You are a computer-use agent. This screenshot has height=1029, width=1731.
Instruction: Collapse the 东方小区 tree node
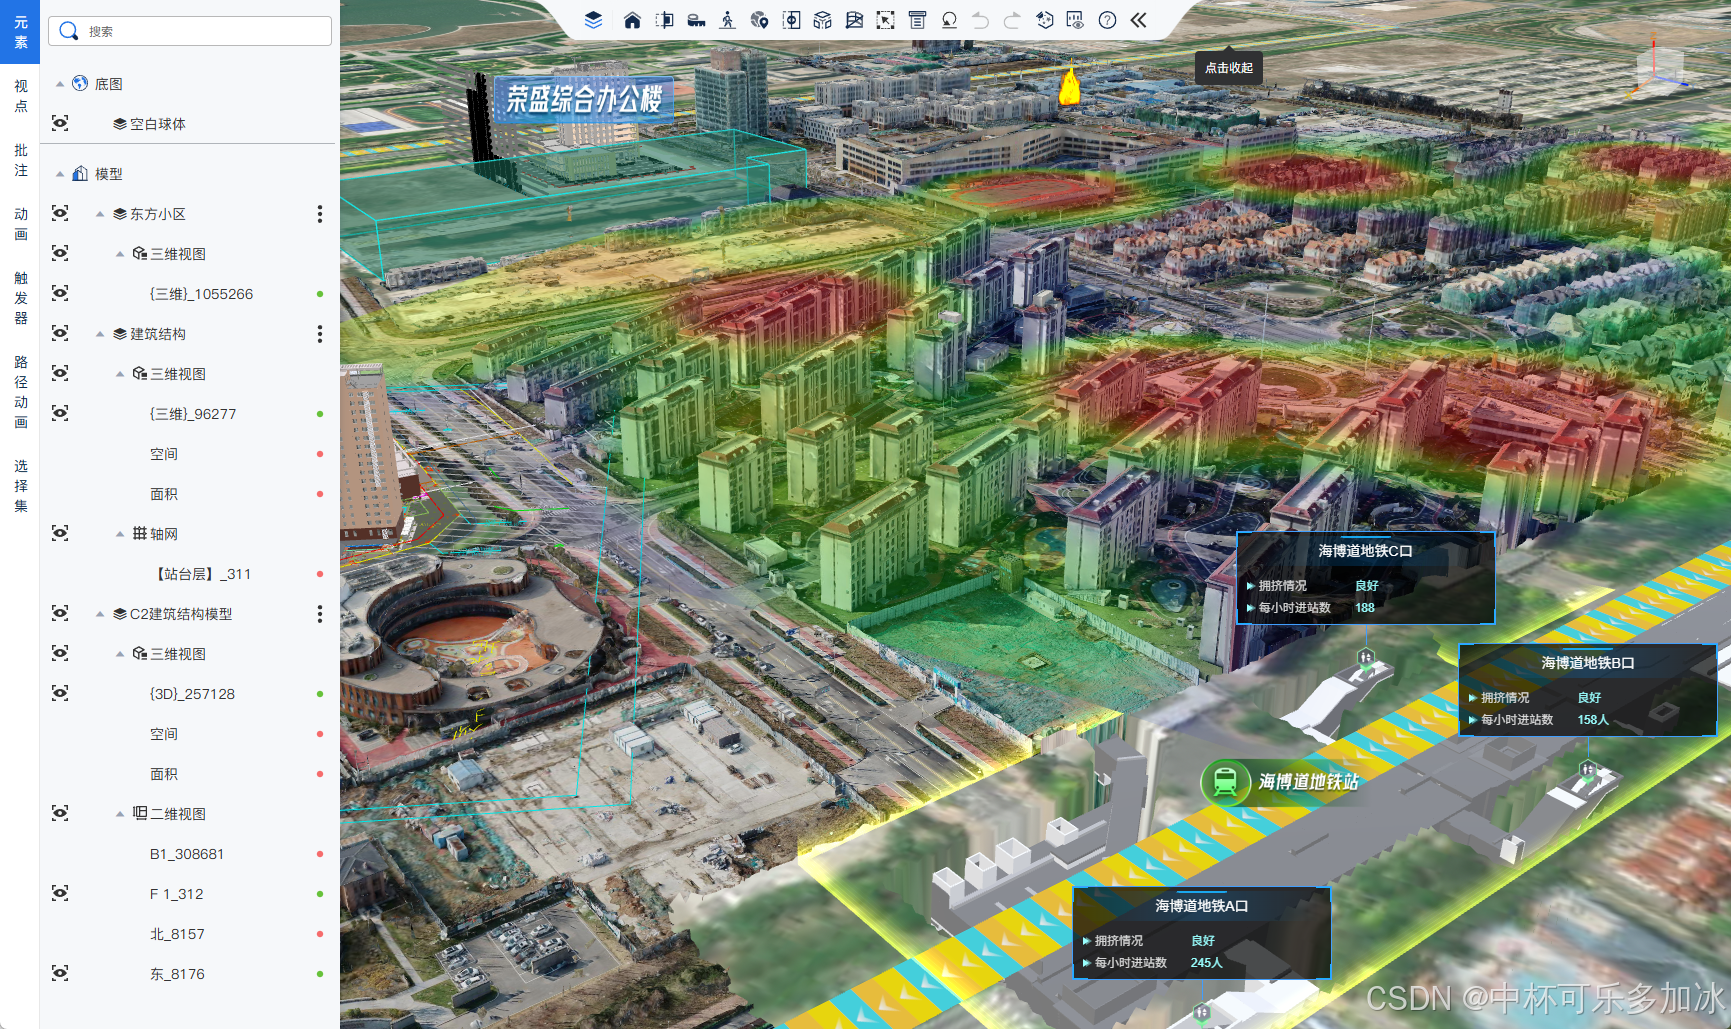tap(100, 214)
